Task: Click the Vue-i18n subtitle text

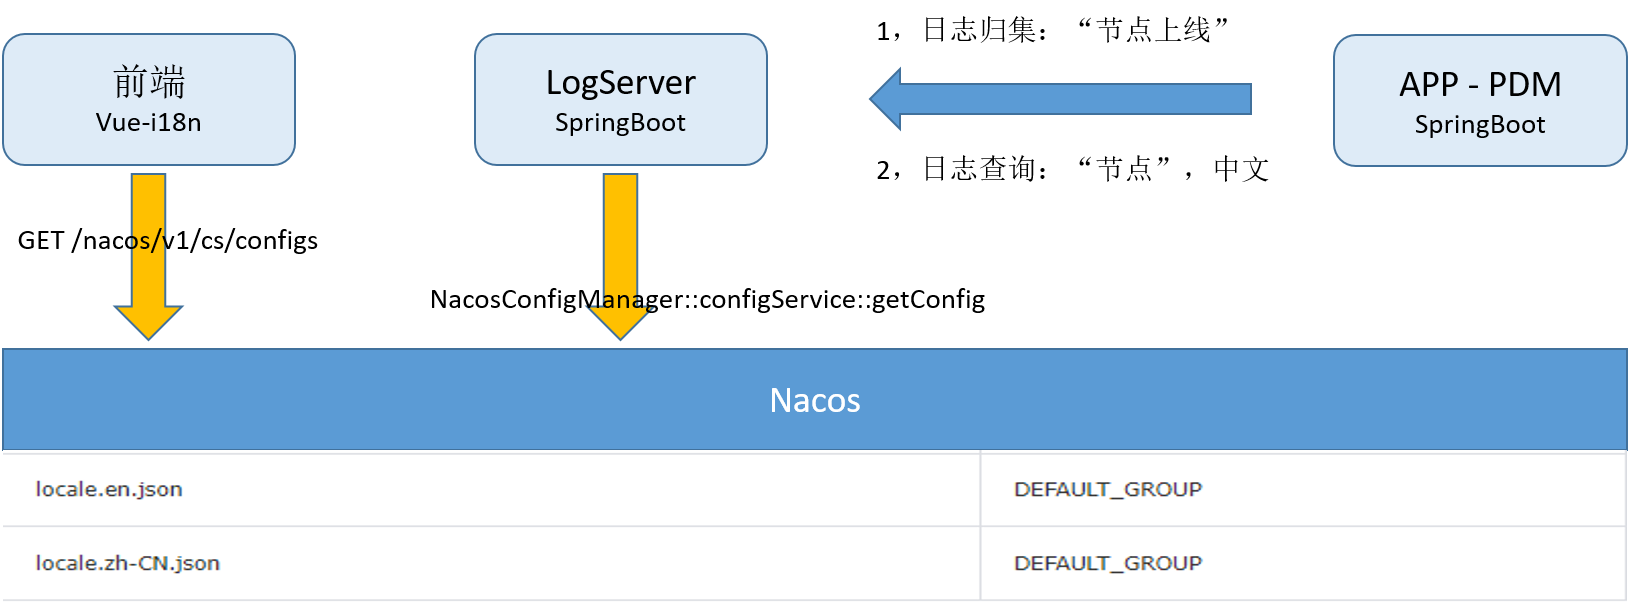Action: [x=149, y=122]
